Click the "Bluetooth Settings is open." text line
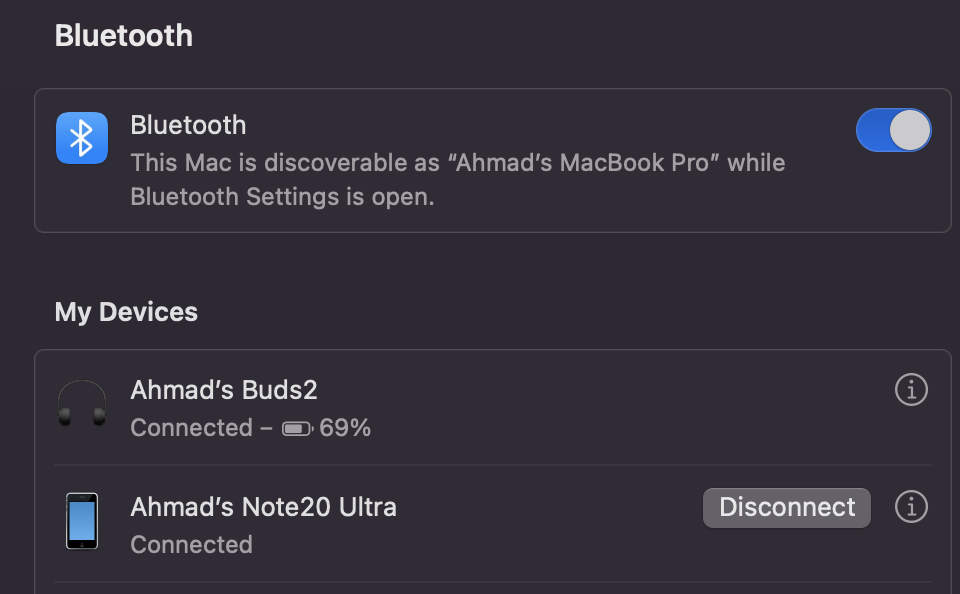The width and height of the screenshot is (960, 594). click(282, 197)
